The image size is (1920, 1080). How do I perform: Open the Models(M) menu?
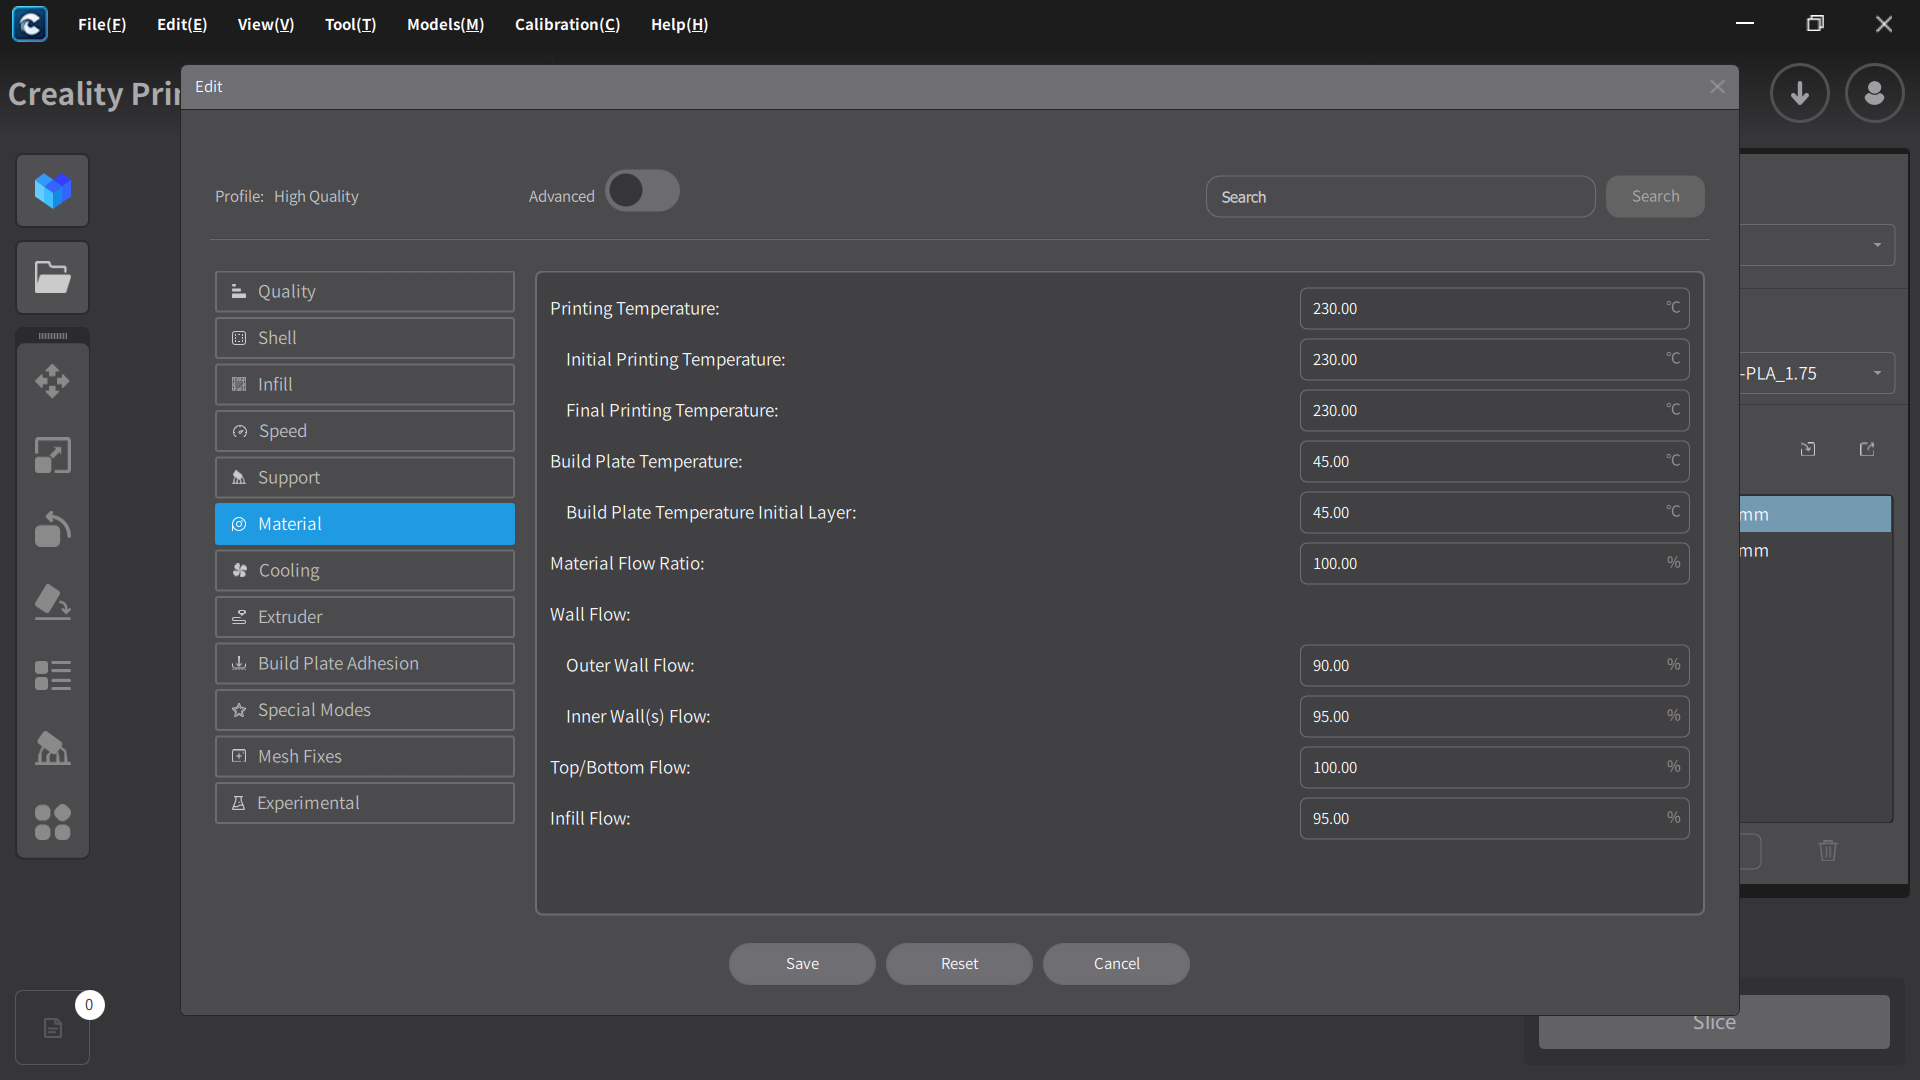pyautogui.click(x=446, y=24)
